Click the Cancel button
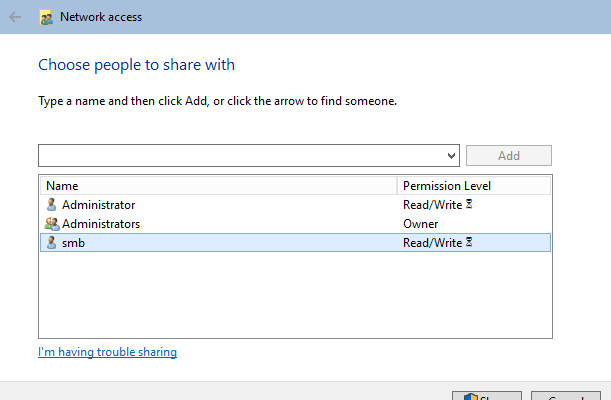The image size is (611, 400). 566,396
